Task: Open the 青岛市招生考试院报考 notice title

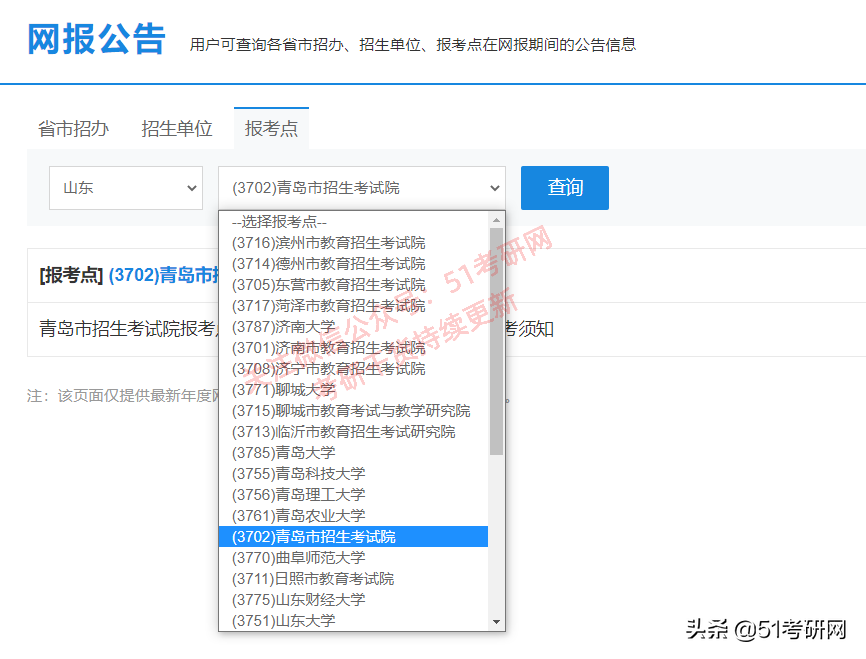Action: pyautogui.click(x=128, y=329)
